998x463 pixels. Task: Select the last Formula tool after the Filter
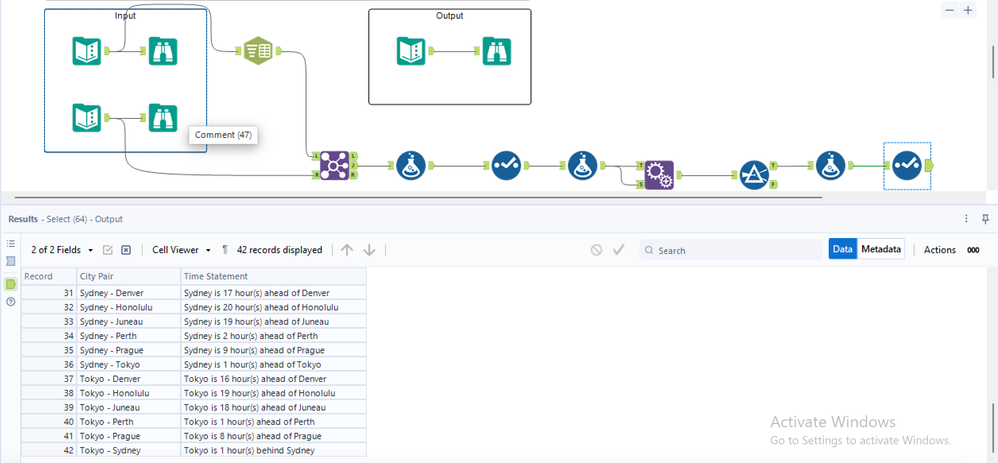point(831,166)
